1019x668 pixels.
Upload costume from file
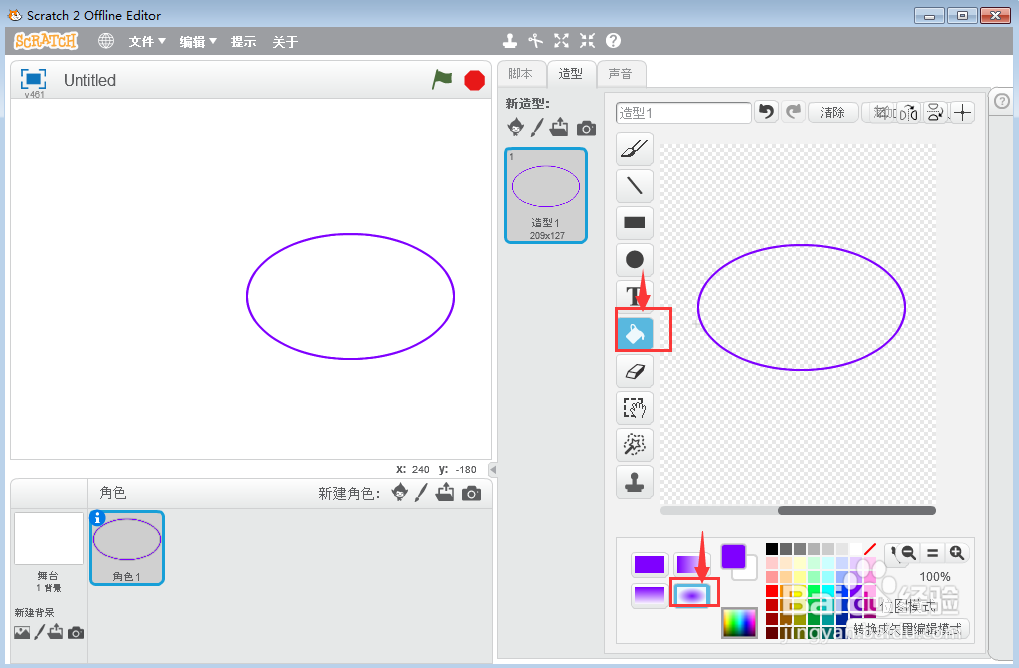559,127
